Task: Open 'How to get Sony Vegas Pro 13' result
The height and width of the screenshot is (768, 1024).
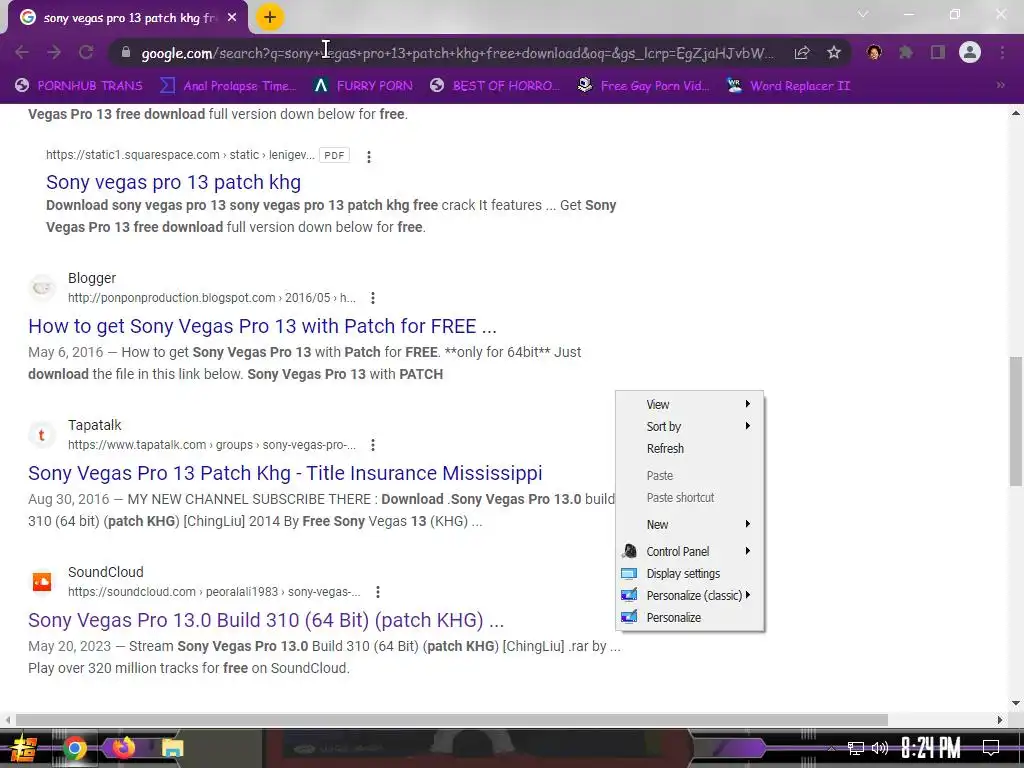Action: point(263,326)
